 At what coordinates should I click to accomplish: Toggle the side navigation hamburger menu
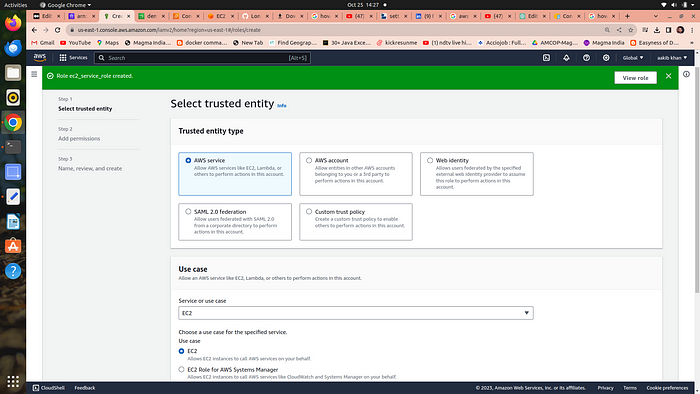(x=34, y=74)
